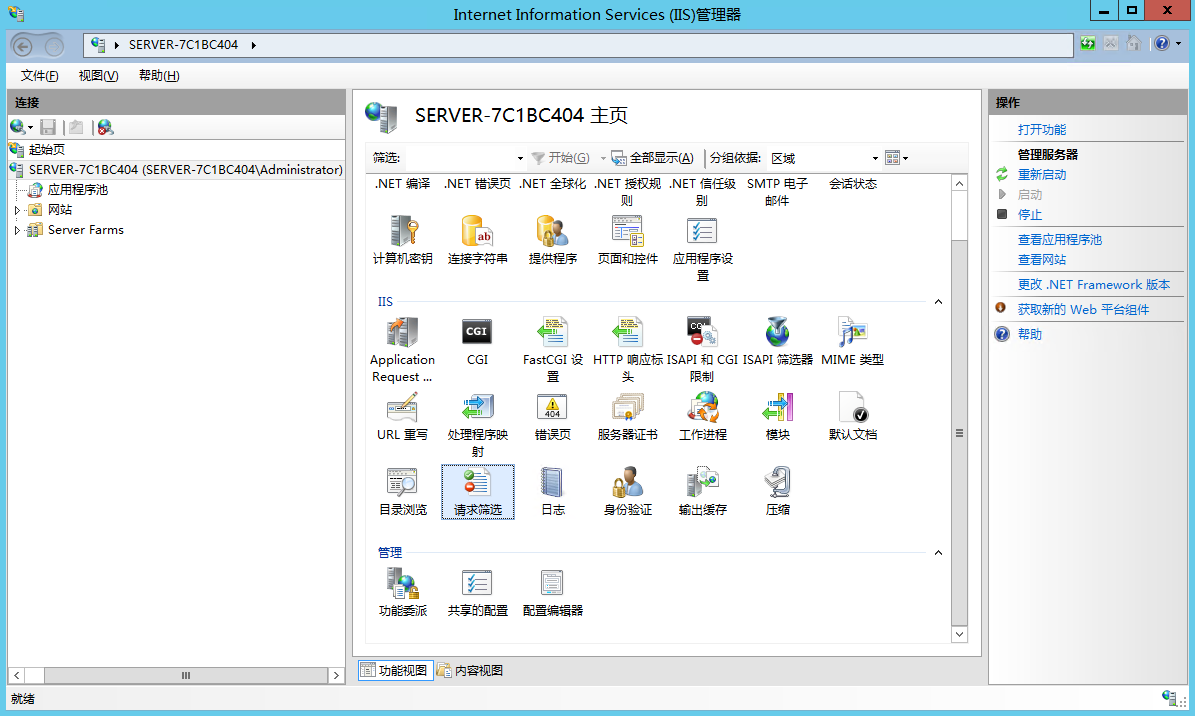
Task: Expand the Server Farms tree node
Action: click(x=17, y=230)
